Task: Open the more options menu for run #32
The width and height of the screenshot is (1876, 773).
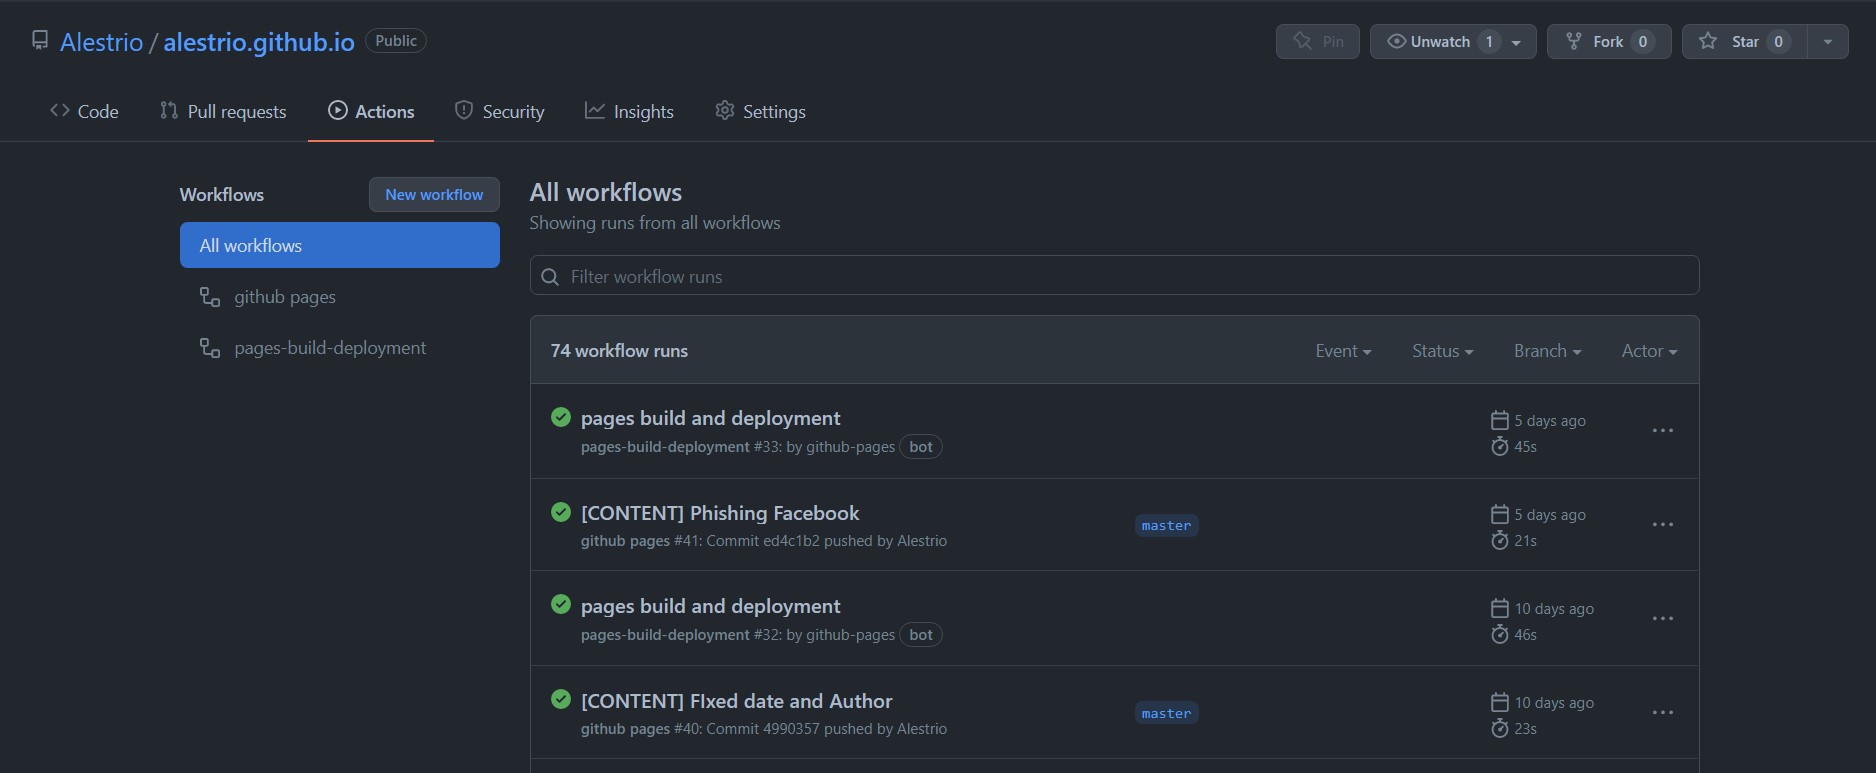Action: tap(1662, 618)
